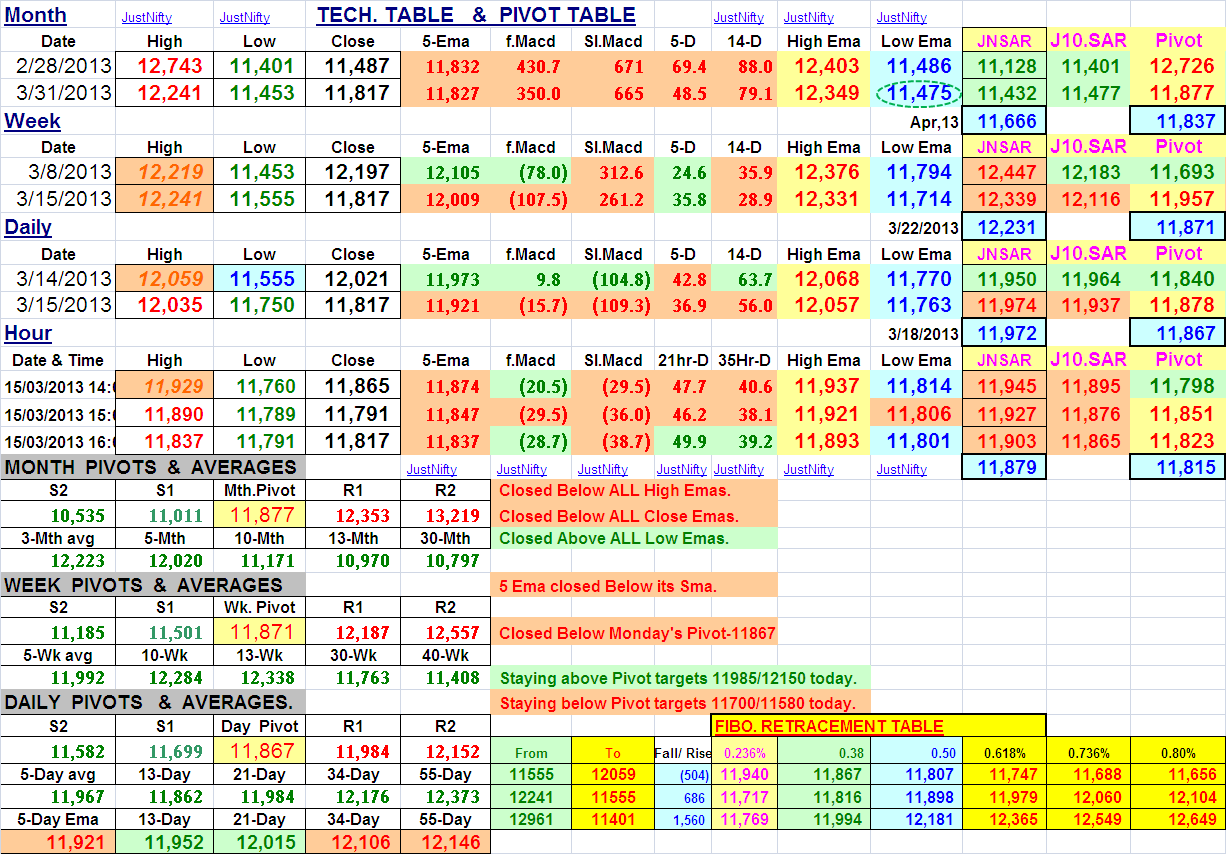Image resolution: width=1226 pixels, height=854 pixels.
Task: Click the MONTH PIVOTS & AVERAGES header
Action: [151, 467]
